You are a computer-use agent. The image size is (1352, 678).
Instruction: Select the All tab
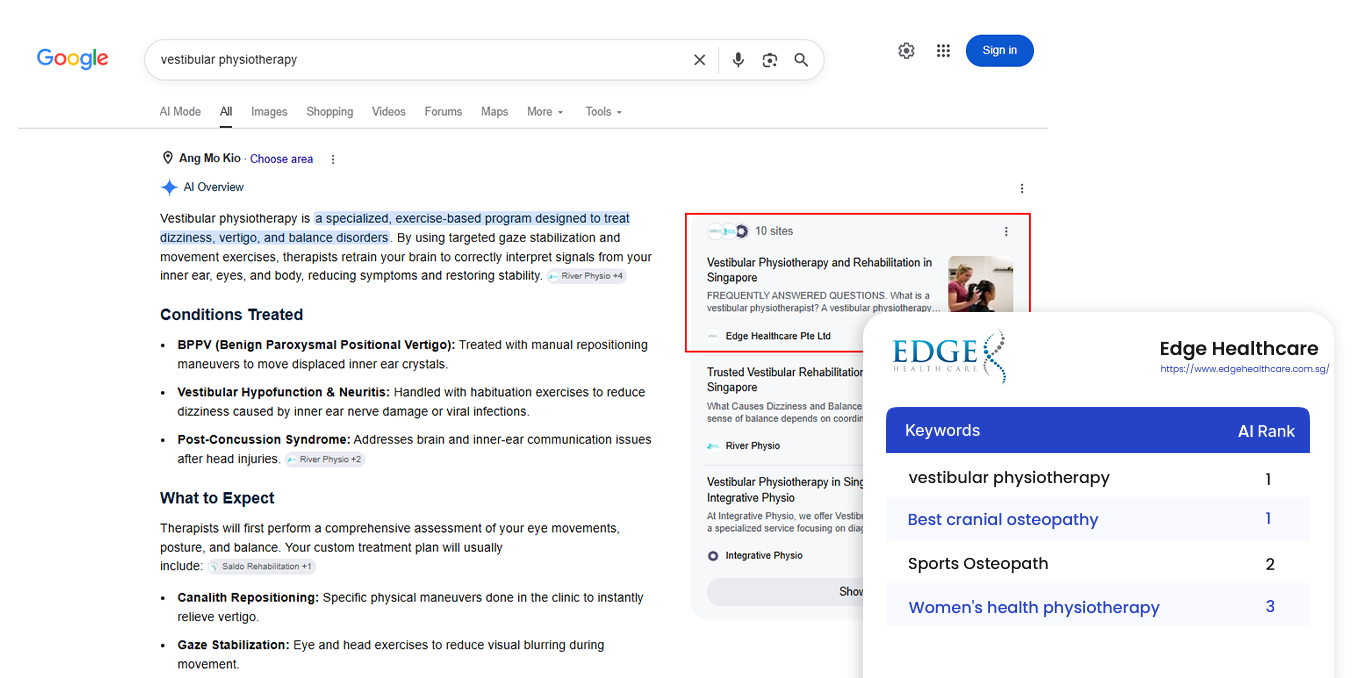(226, 112)
